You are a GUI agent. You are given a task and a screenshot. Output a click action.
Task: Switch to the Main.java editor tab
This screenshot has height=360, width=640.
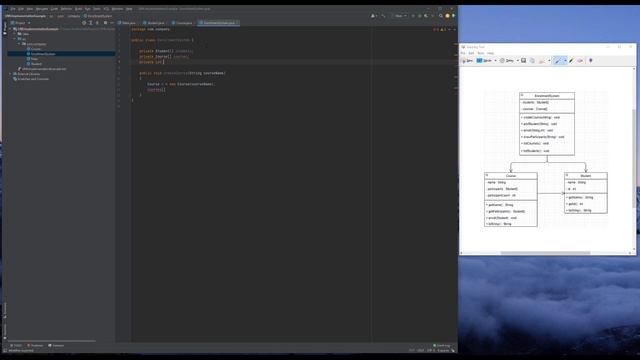(x=127, y=23)
